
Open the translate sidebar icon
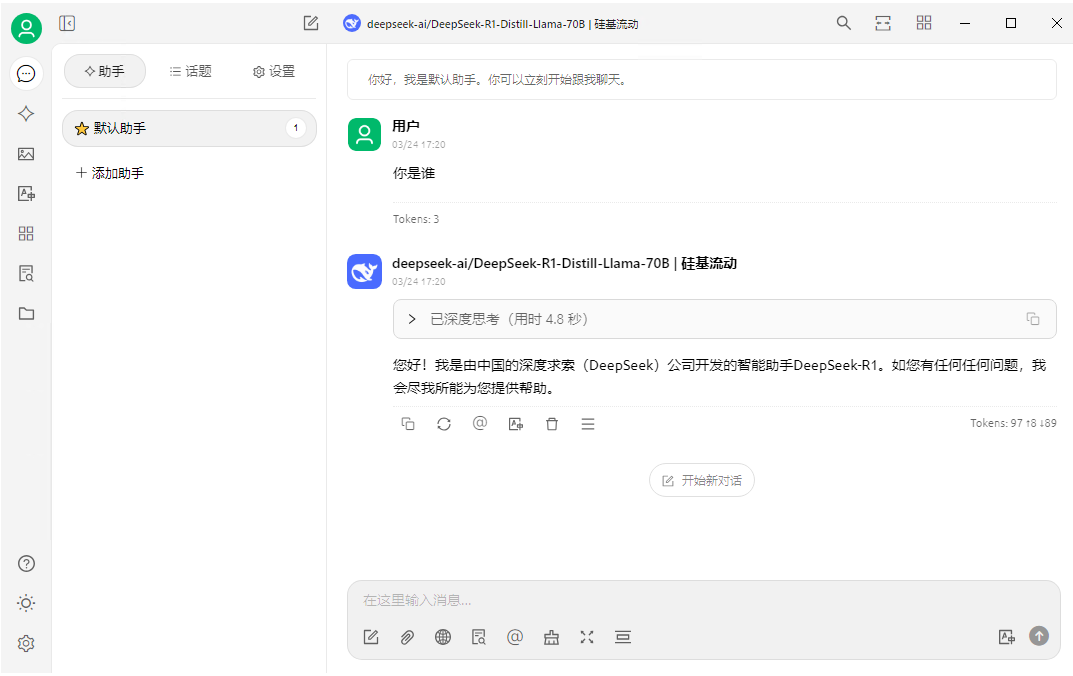(26, 194)
